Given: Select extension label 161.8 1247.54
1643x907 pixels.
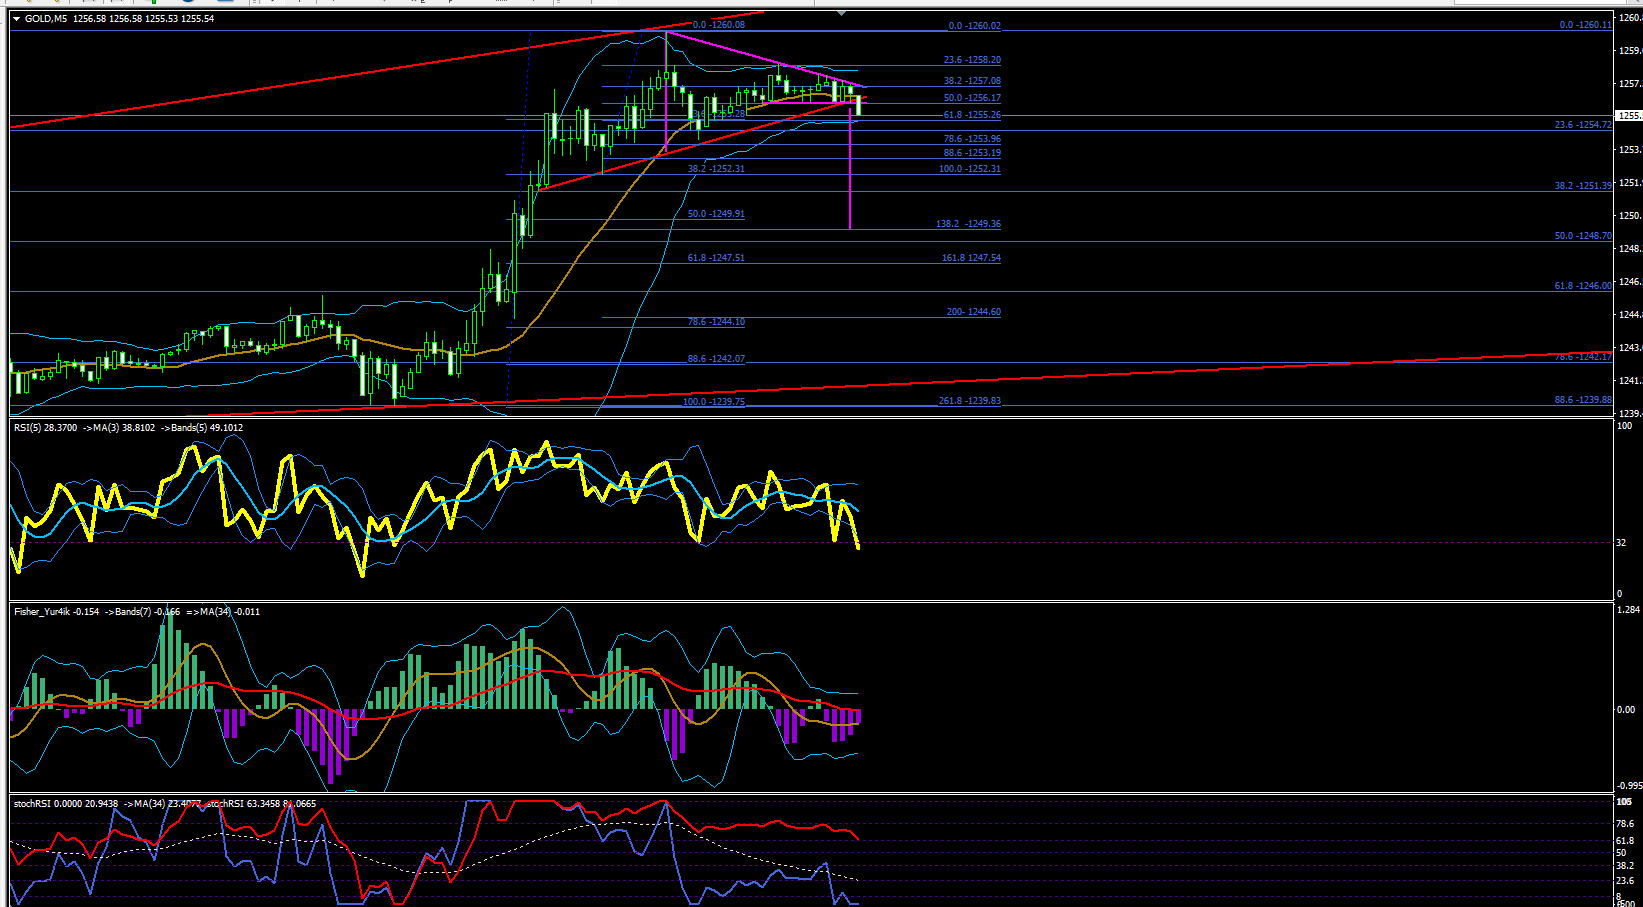Looking at the screenshot, I should click(971, 258).
